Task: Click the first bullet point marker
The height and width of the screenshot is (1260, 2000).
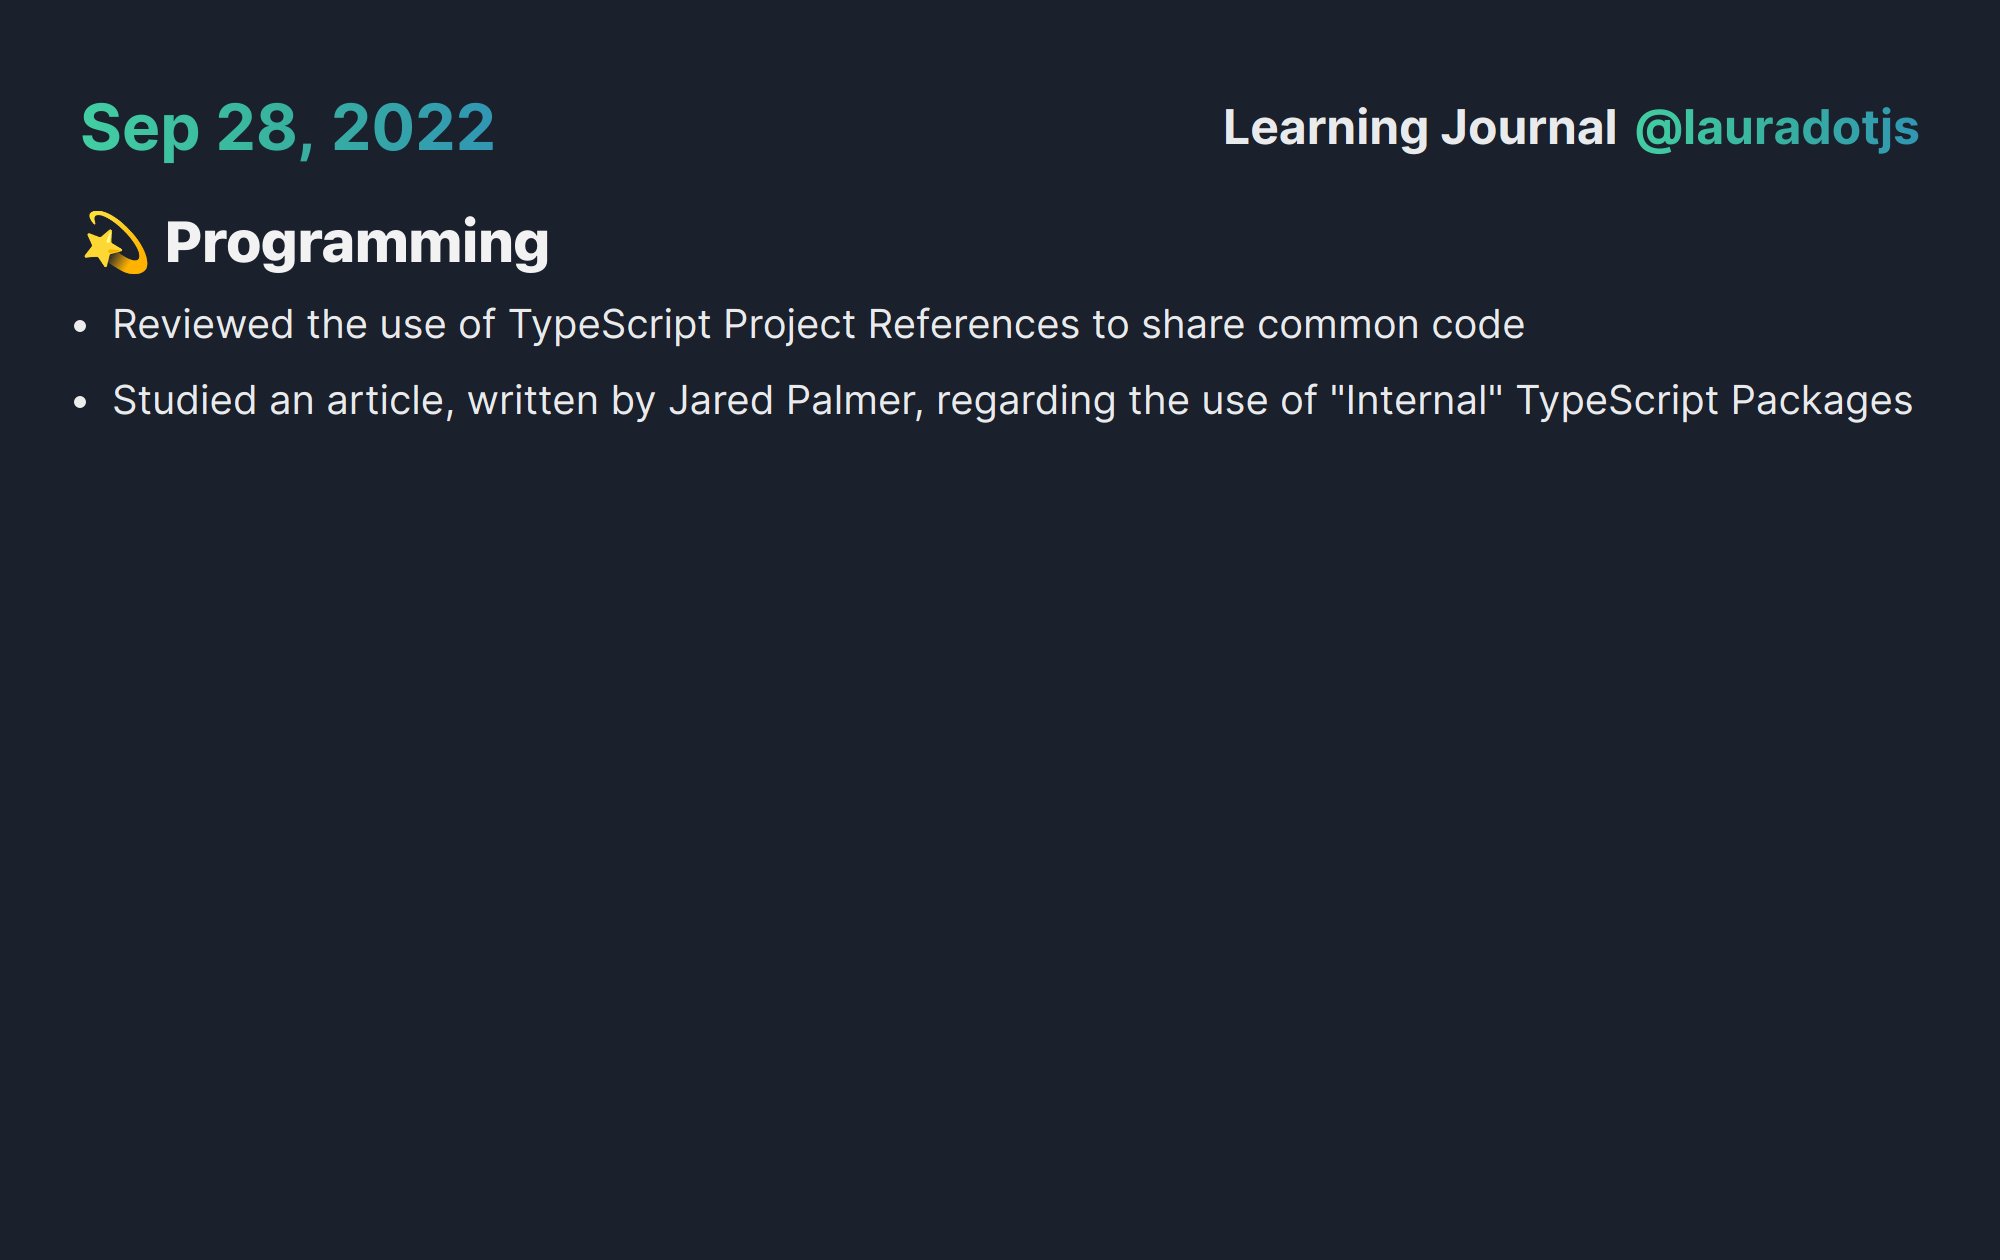Action: (81, 326)
